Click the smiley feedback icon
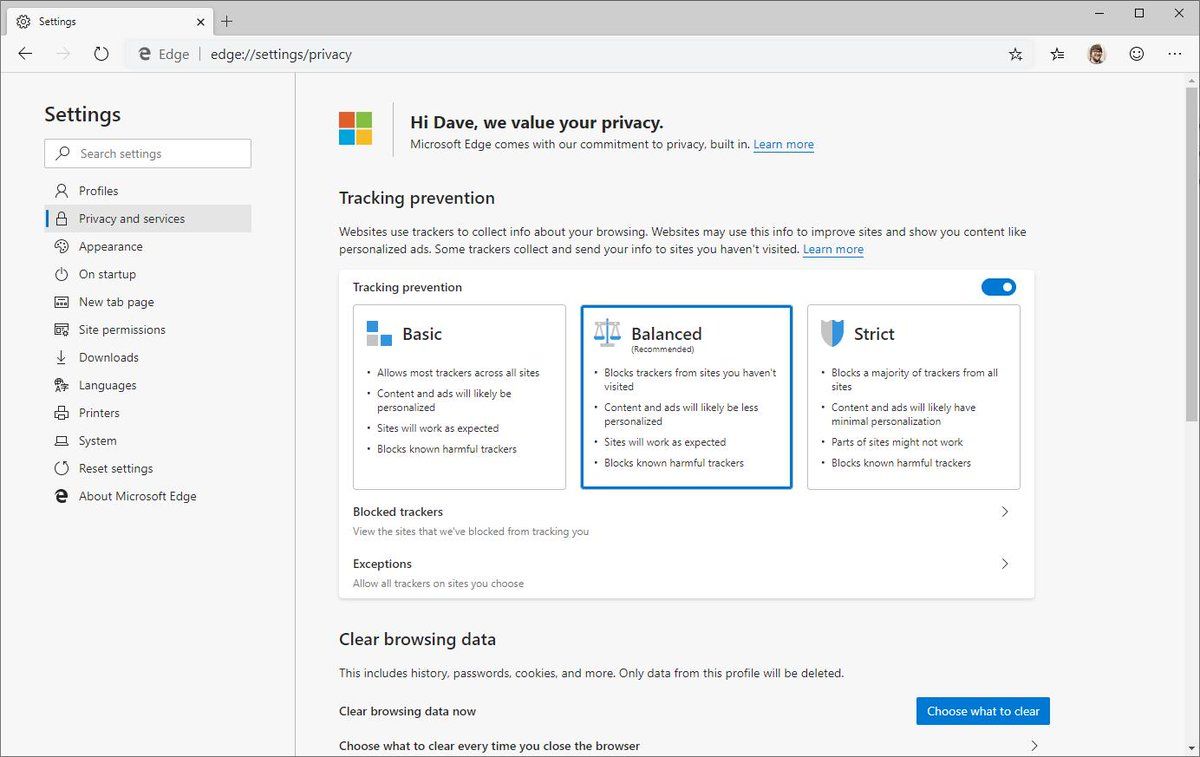Viewport: 1200px width, 757px height. pyautogui.click(x=1137, y=54)
